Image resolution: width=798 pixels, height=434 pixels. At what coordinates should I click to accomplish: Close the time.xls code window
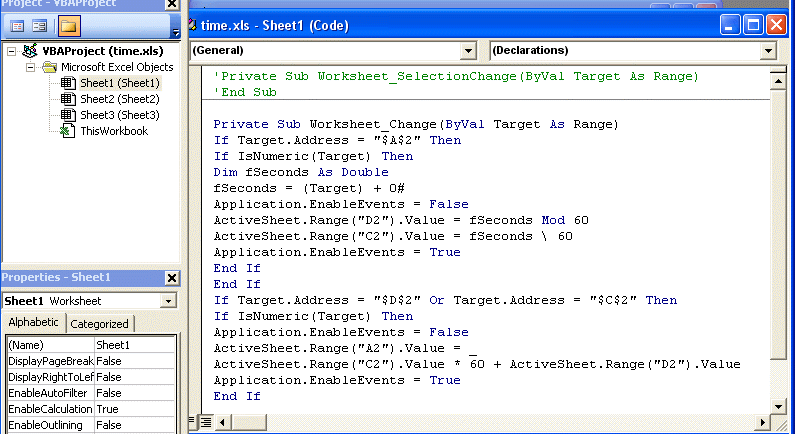tap(777, 25)
